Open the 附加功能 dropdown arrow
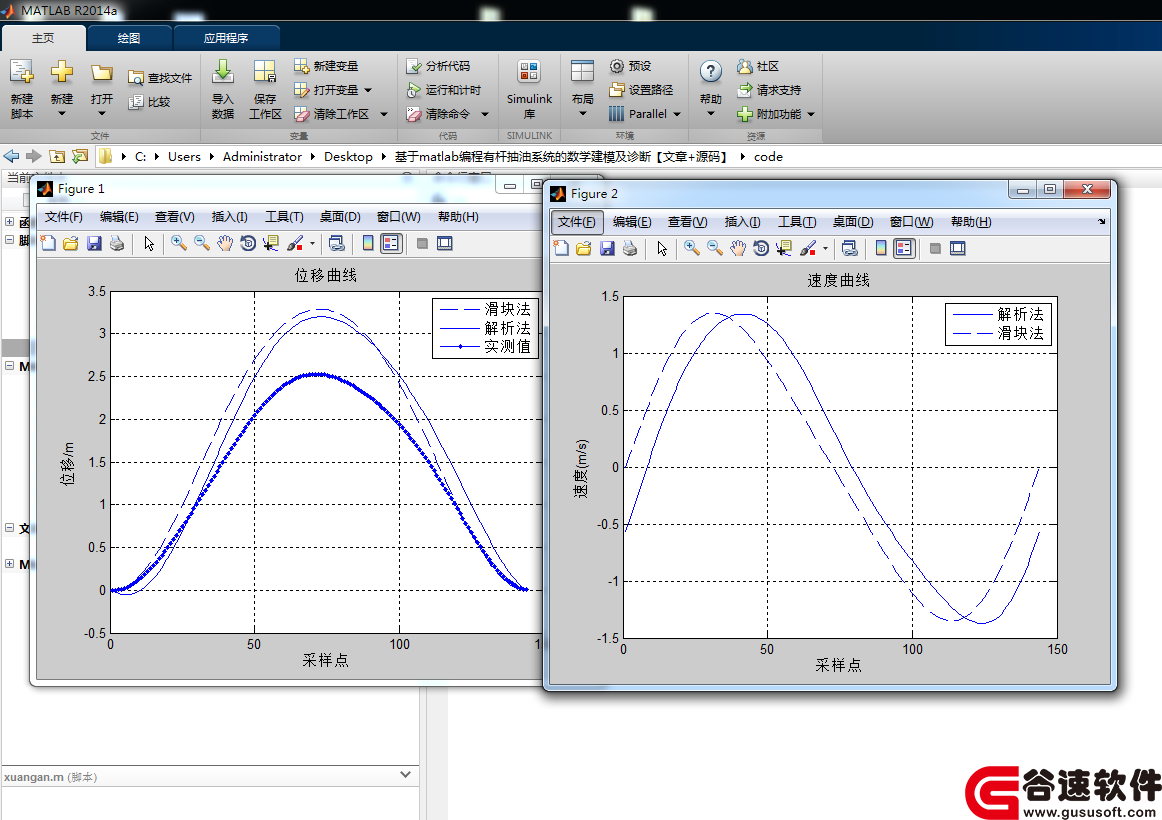 point(811,114)
